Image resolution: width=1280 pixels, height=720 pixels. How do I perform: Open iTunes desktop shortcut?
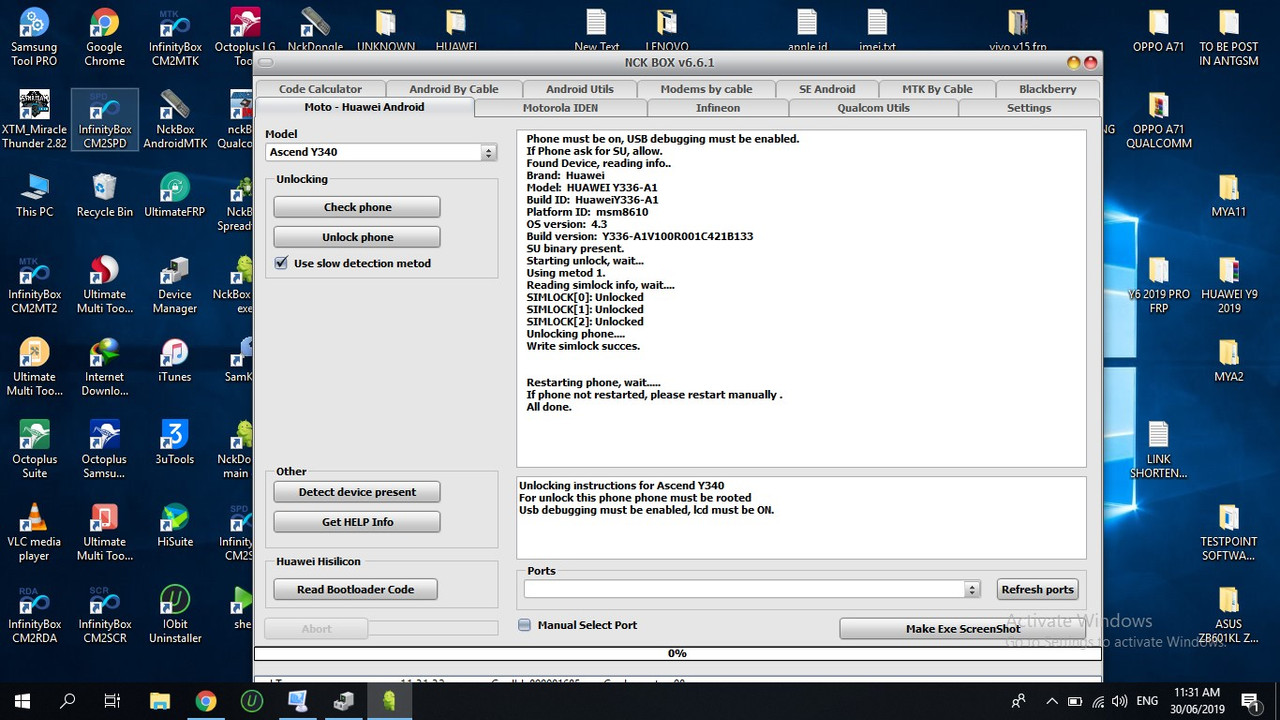pos(175,360)
